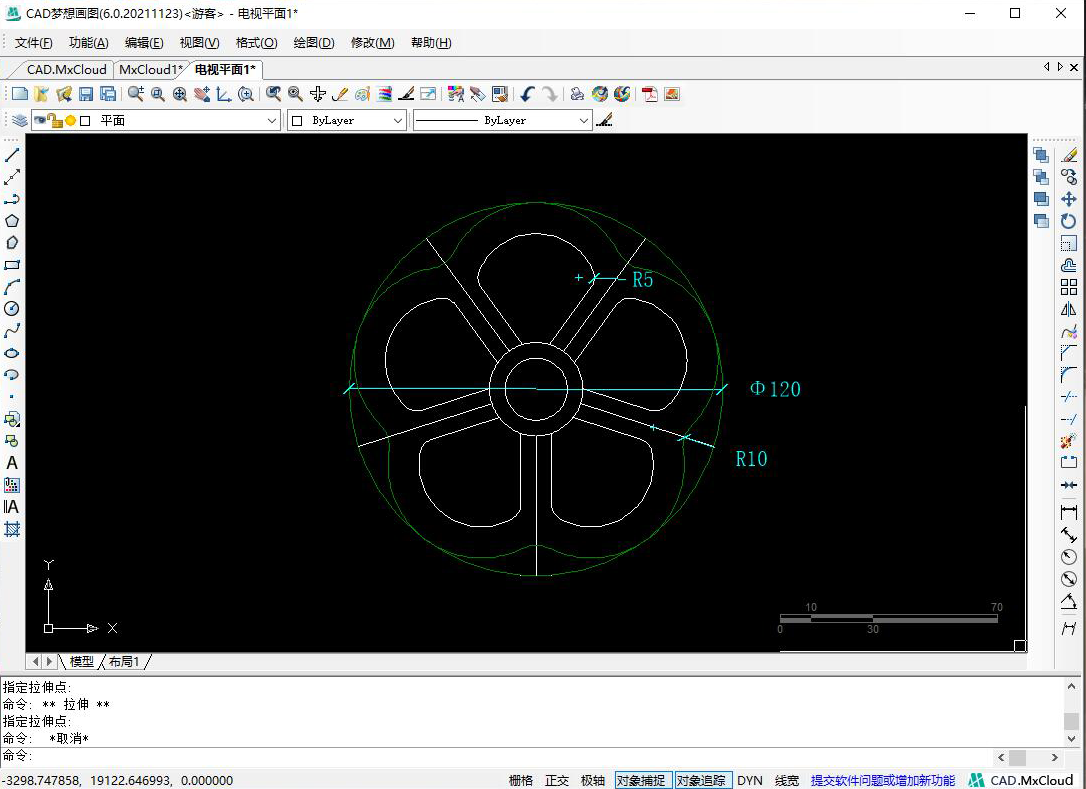The width and height of the screenshot is (1086, 789).
Task: Switch to 布局1 layout tab
Action: click(x=124, y=662)
